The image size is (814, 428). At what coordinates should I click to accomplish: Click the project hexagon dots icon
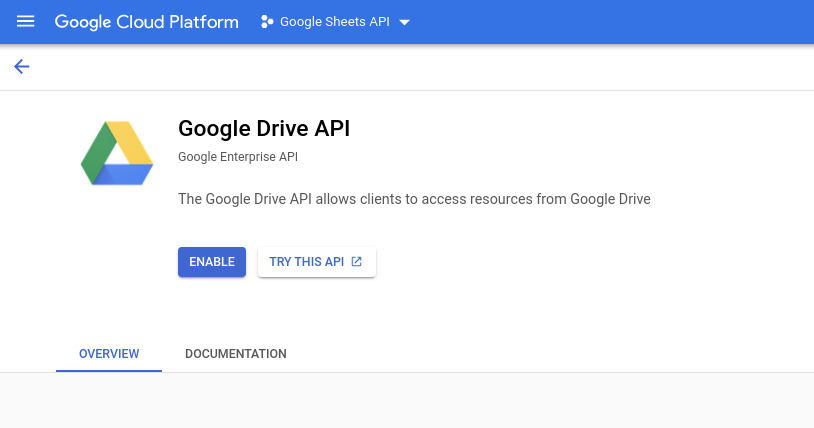(267, 22)
